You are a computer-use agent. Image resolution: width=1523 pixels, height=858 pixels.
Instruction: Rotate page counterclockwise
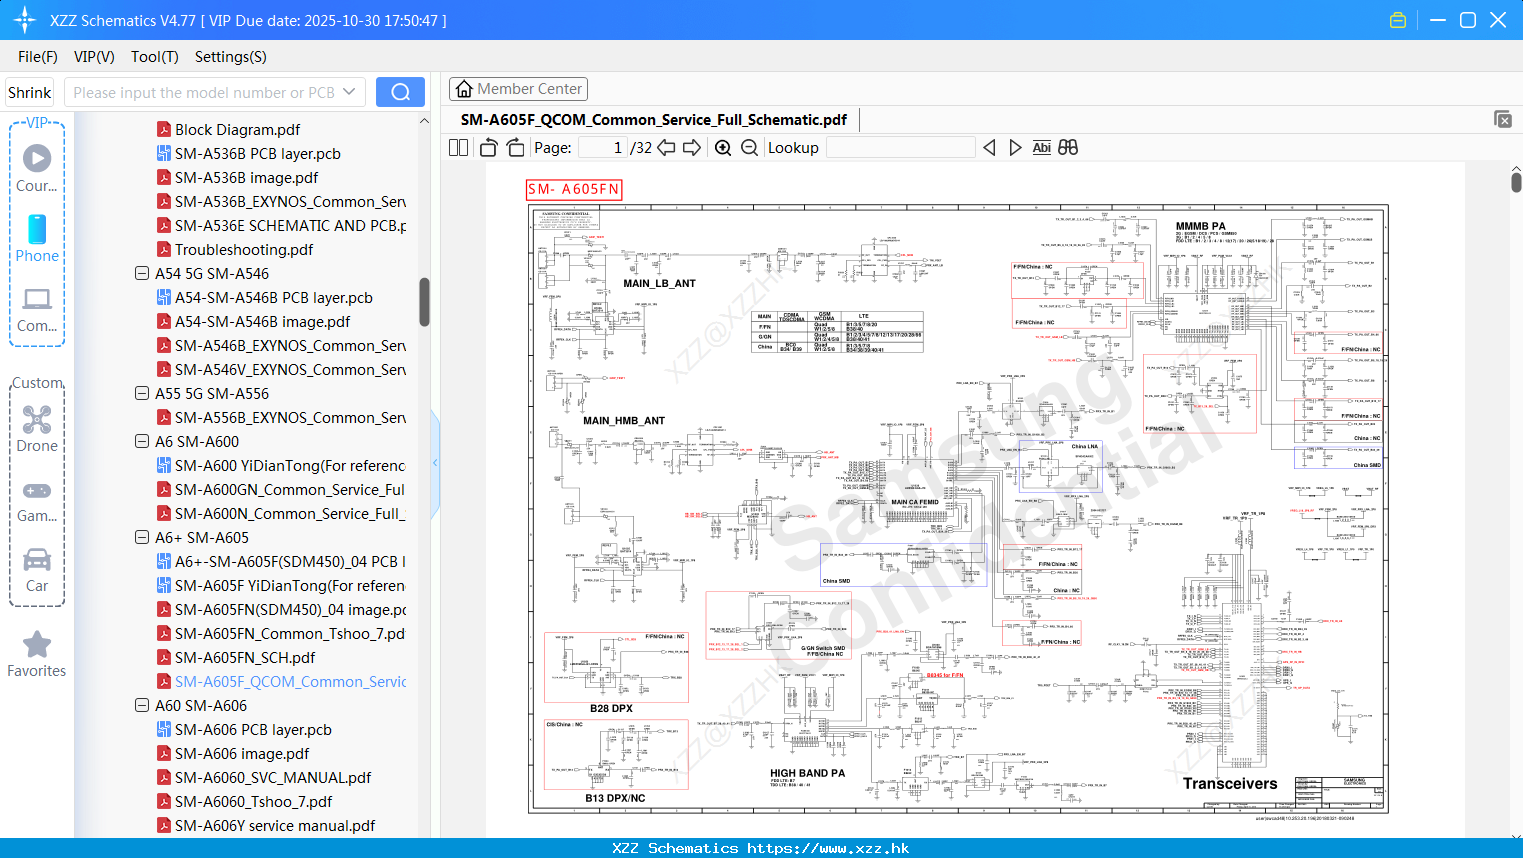click(x=488, y=147)
